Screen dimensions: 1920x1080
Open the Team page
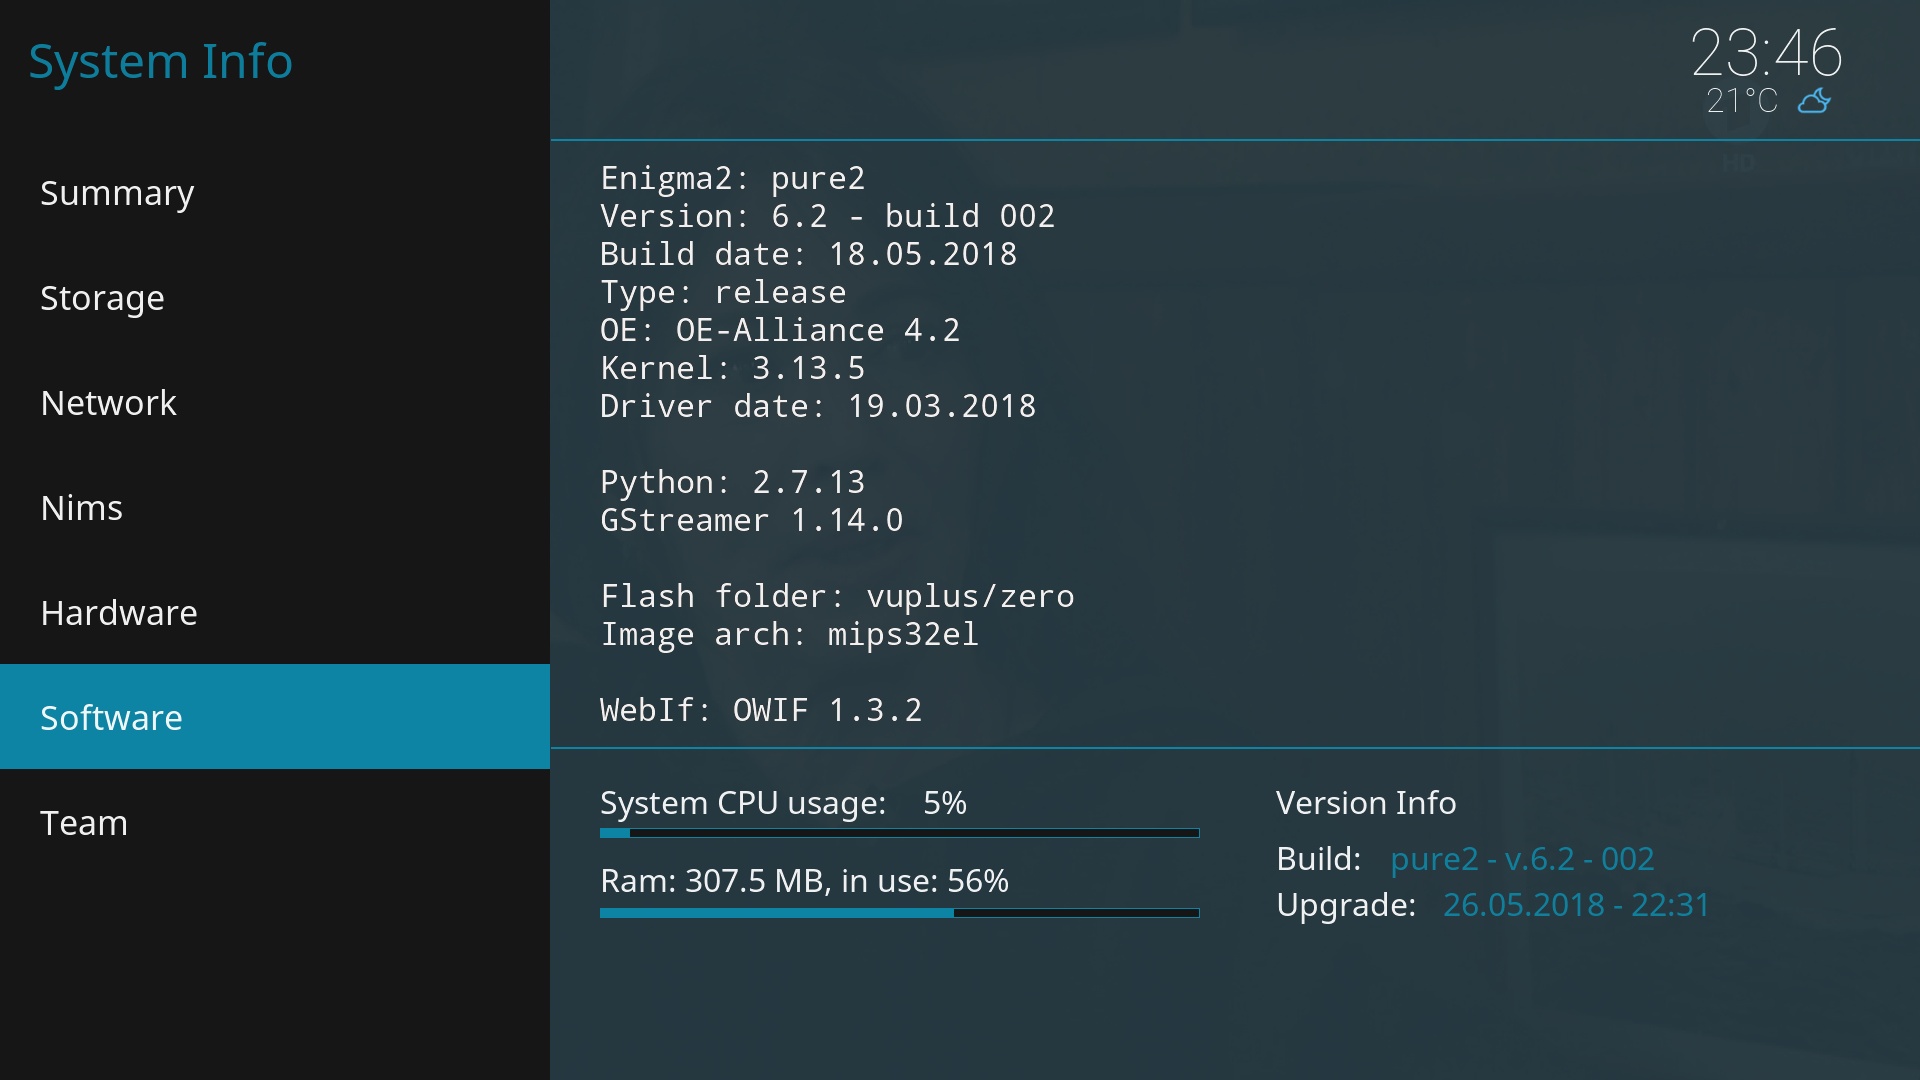tap(275, 822)
